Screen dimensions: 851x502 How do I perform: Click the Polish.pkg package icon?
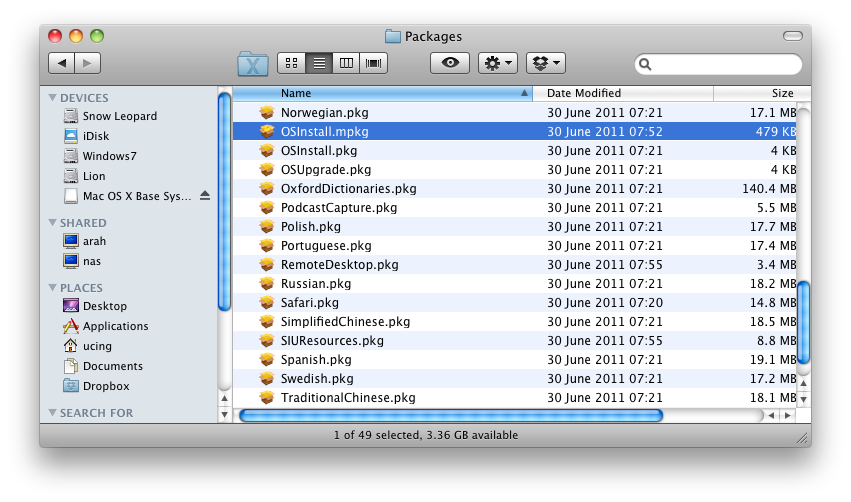coord(266,226)
